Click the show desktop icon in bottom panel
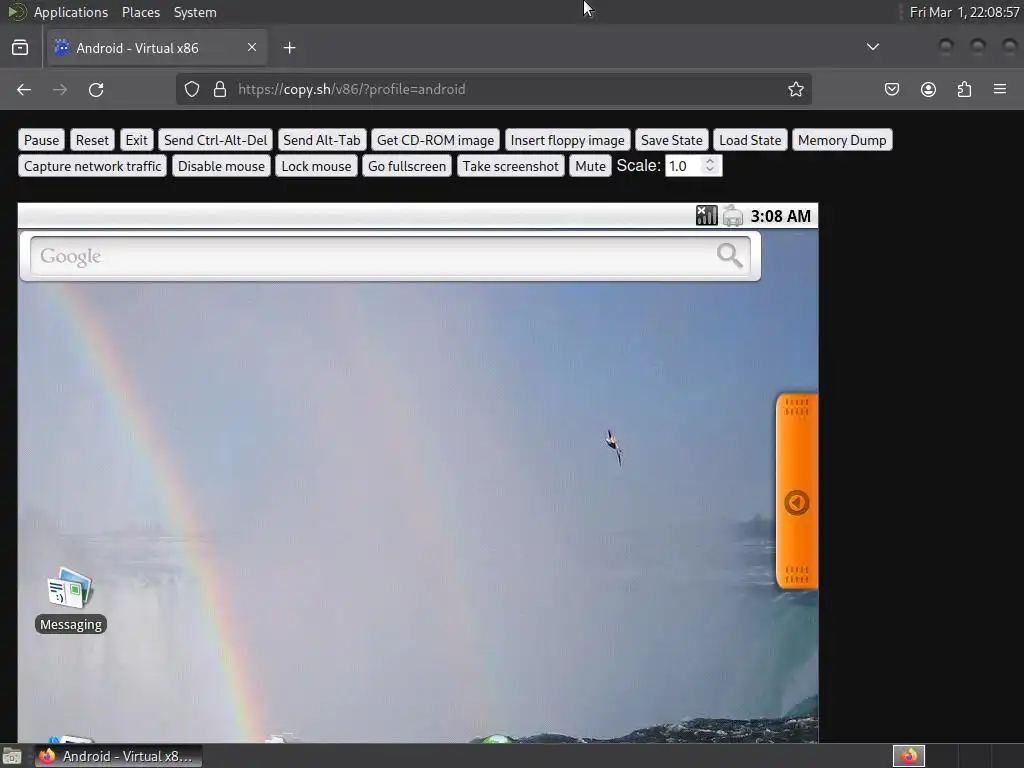The image size is (1024, 768). 12,757
